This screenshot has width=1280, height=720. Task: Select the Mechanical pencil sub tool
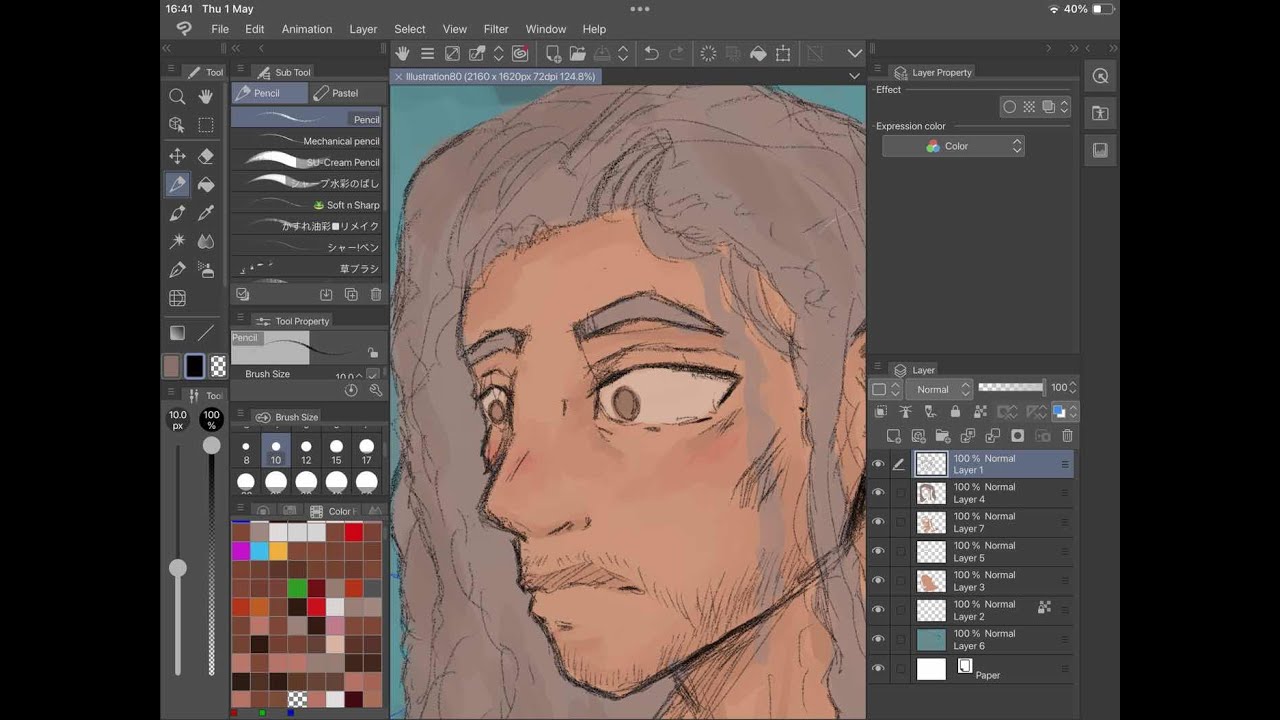[307, 141]
